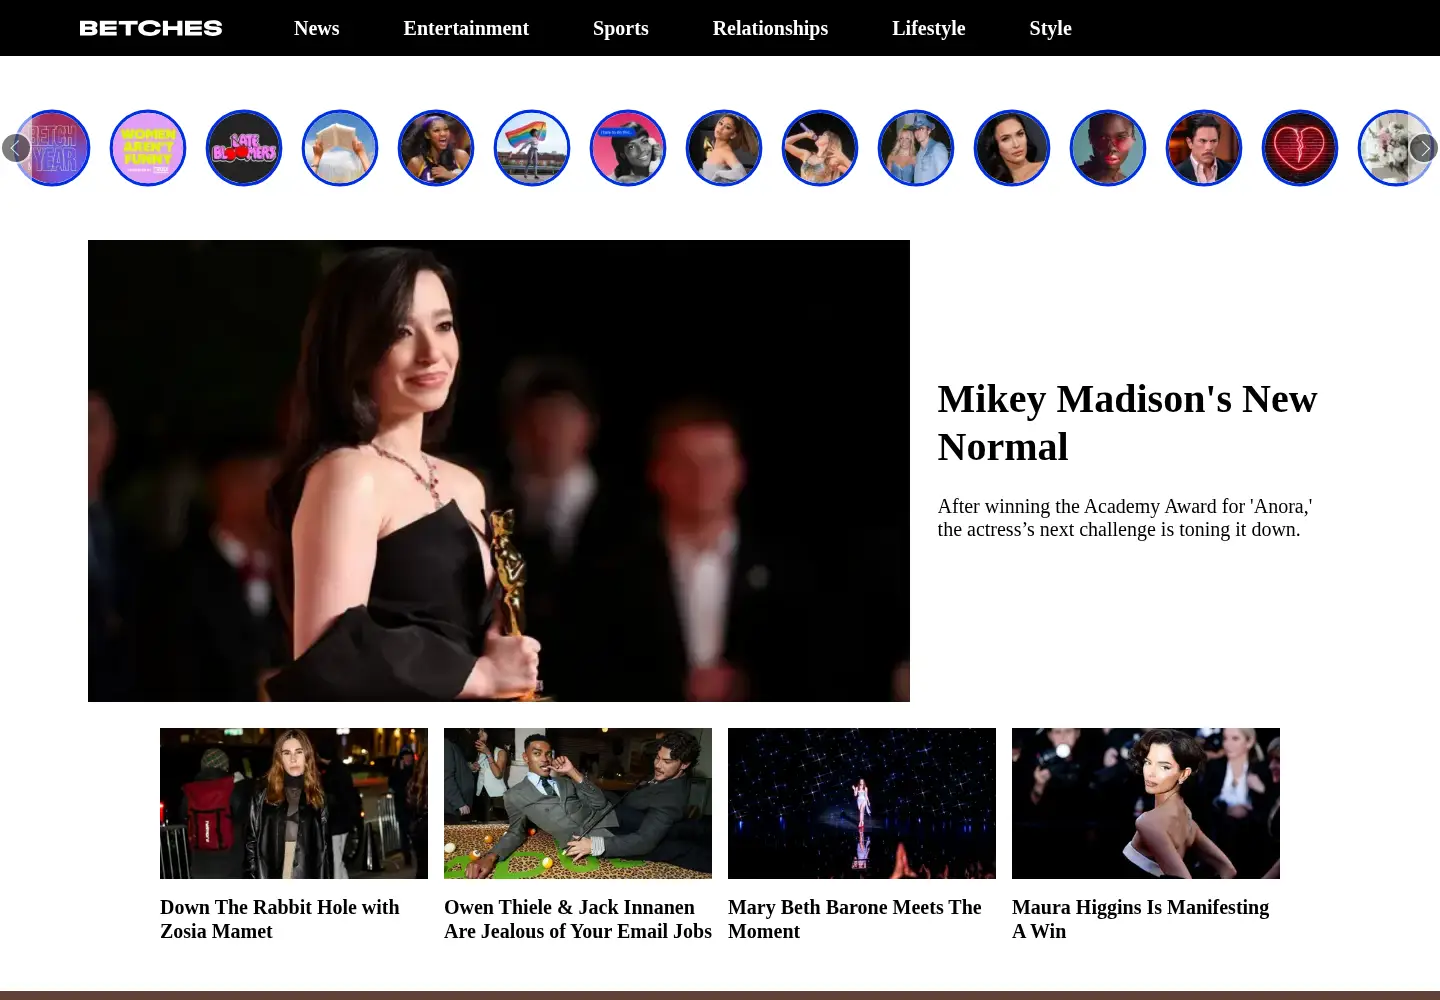The height and width of the screenshot is (1000, 1440).
Task: Open the man in suit story circle
Action: coord(1204,148)
